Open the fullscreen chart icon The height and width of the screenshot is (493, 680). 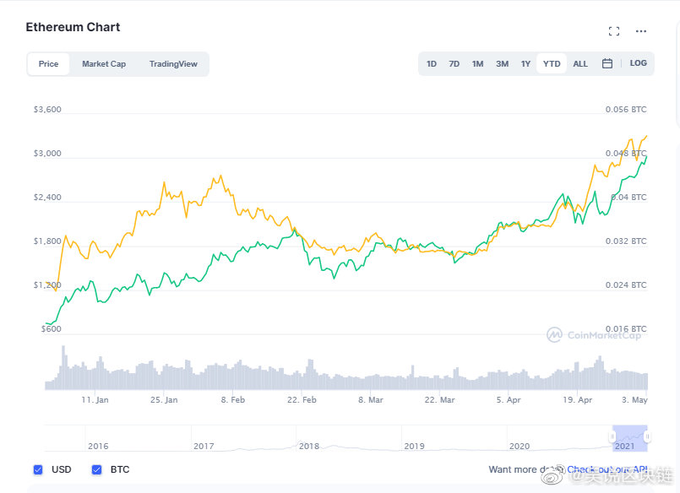tap(614, 31)
